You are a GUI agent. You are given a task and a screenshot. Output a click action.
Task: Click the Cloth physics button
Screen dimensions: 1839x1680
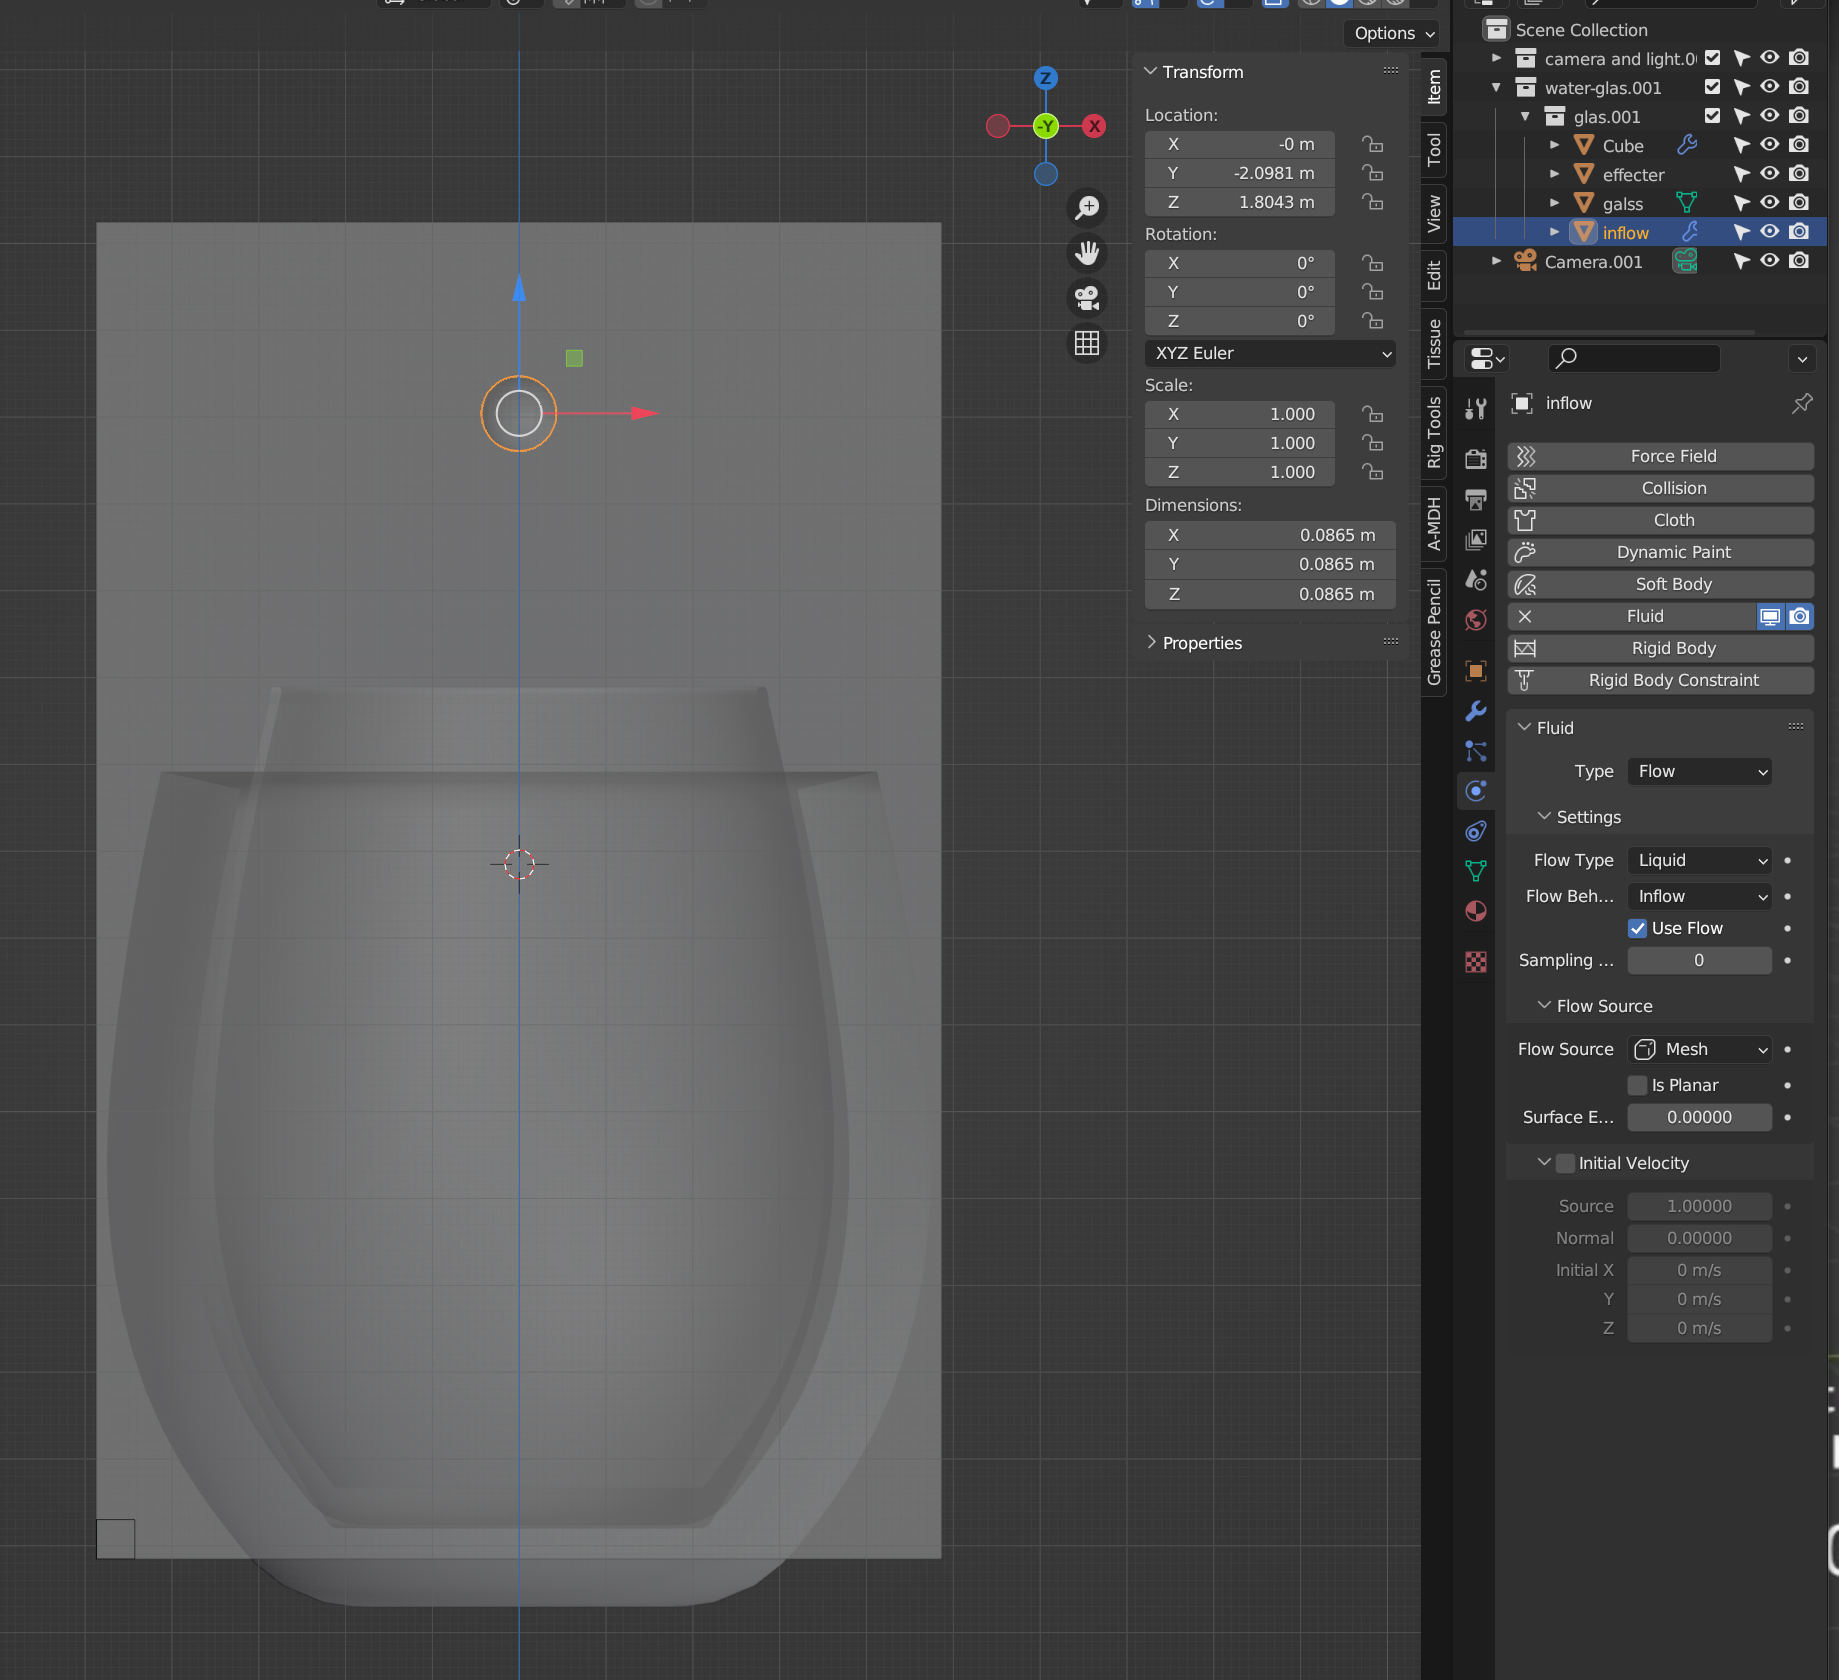(x=1672, y=520)
